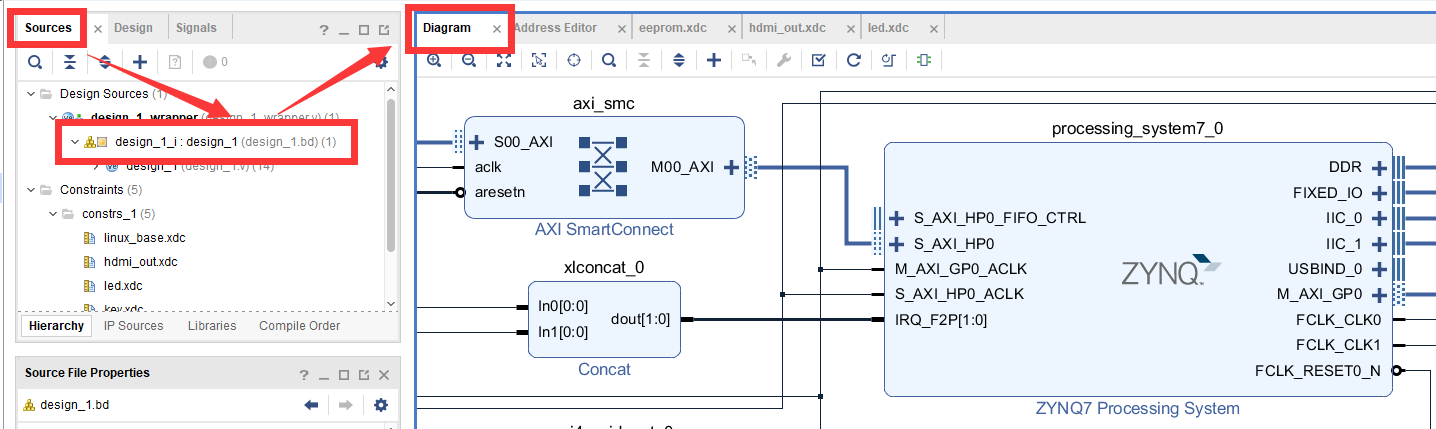Screen dimensions: 1436x429
Task: Collapse the Design Sources tree node
Action: [x=29, y=94]
